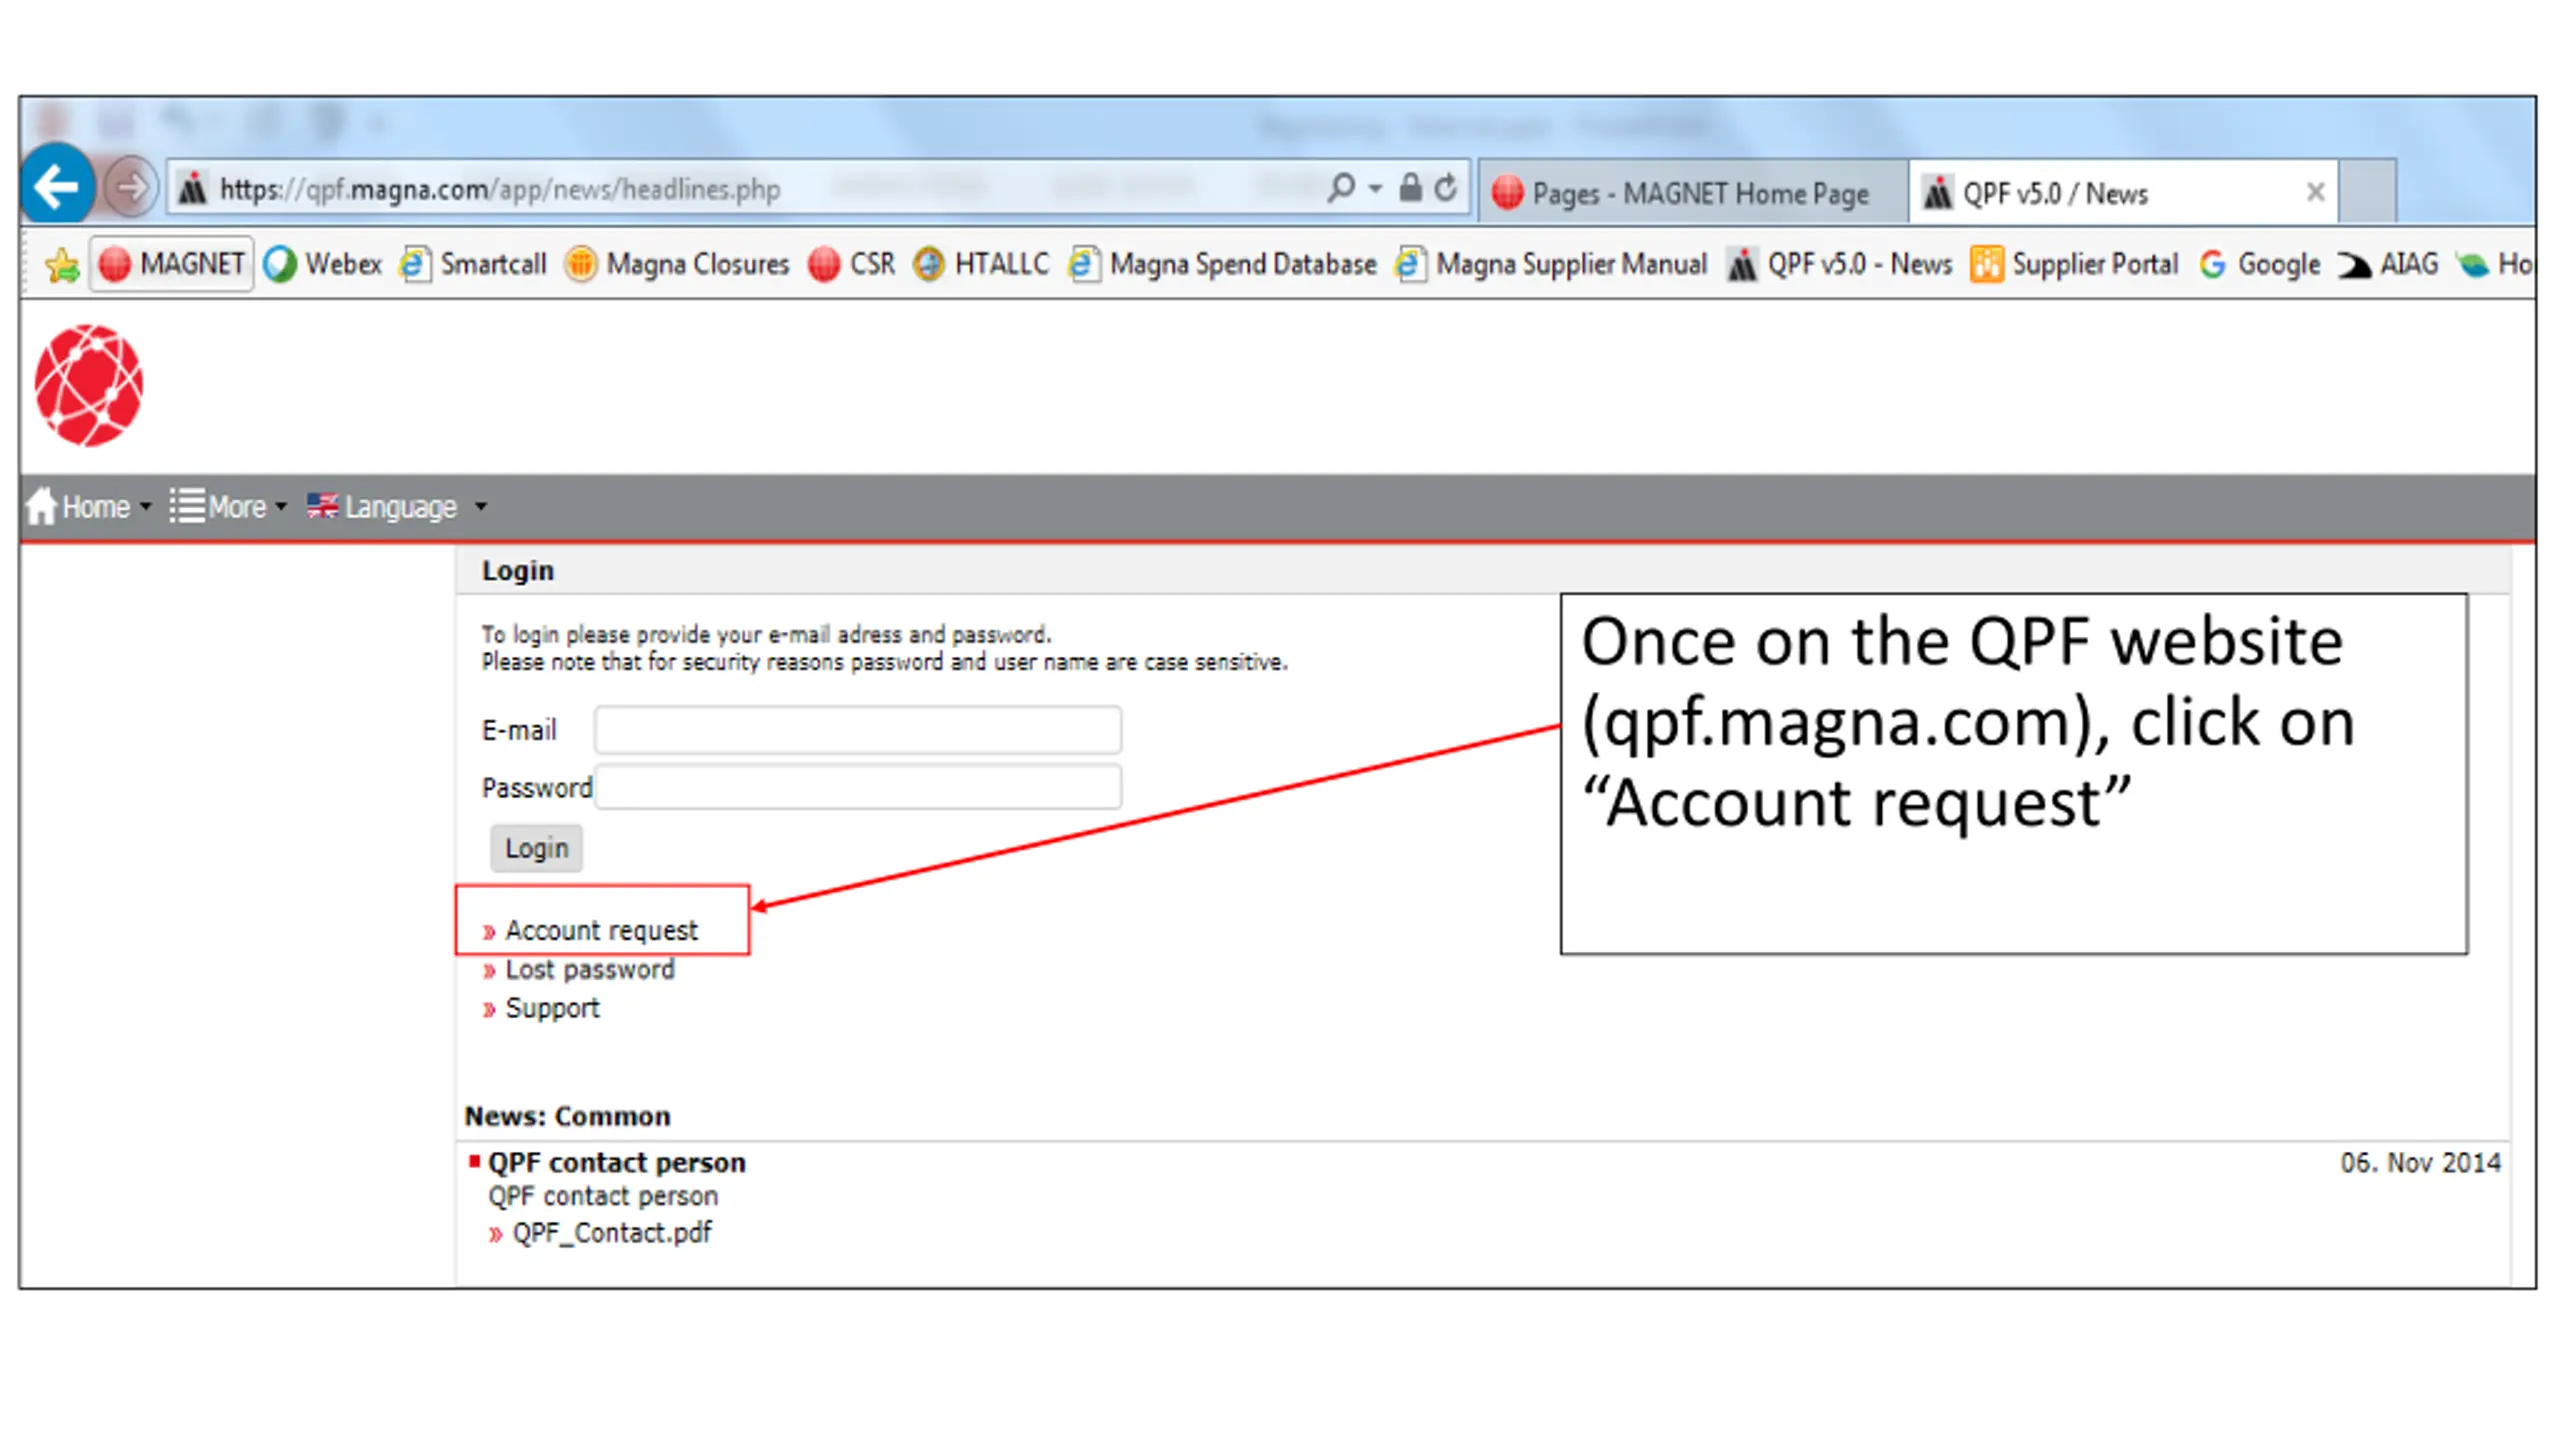Close the QPF v5.0 / News tab
This screenshot has height=1440, width=2560.
tap(2314, 192)
